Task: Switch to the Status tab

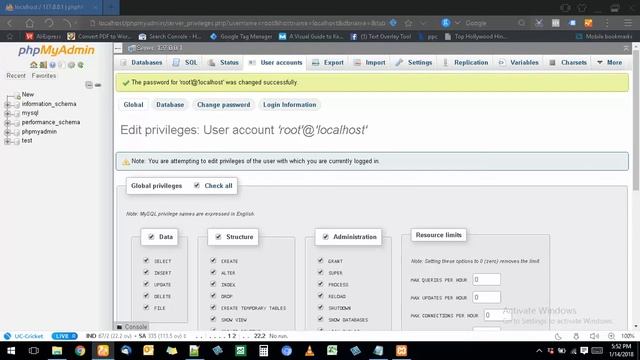Action: coord(223,62)
